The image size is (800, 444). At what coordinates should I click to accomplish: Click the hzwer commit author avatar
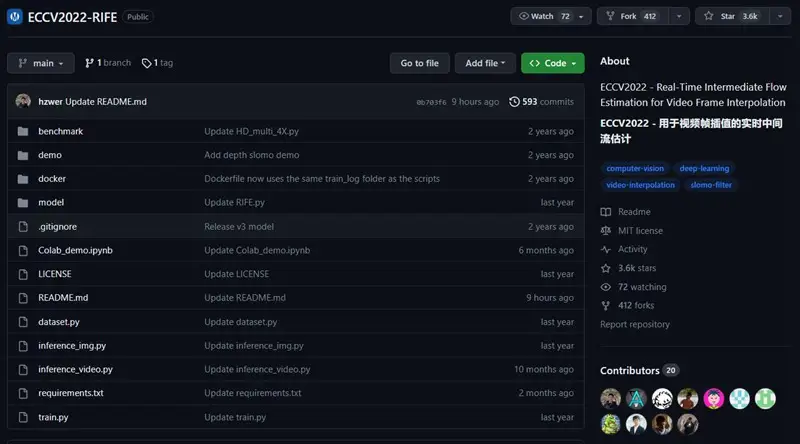[23, 102]
